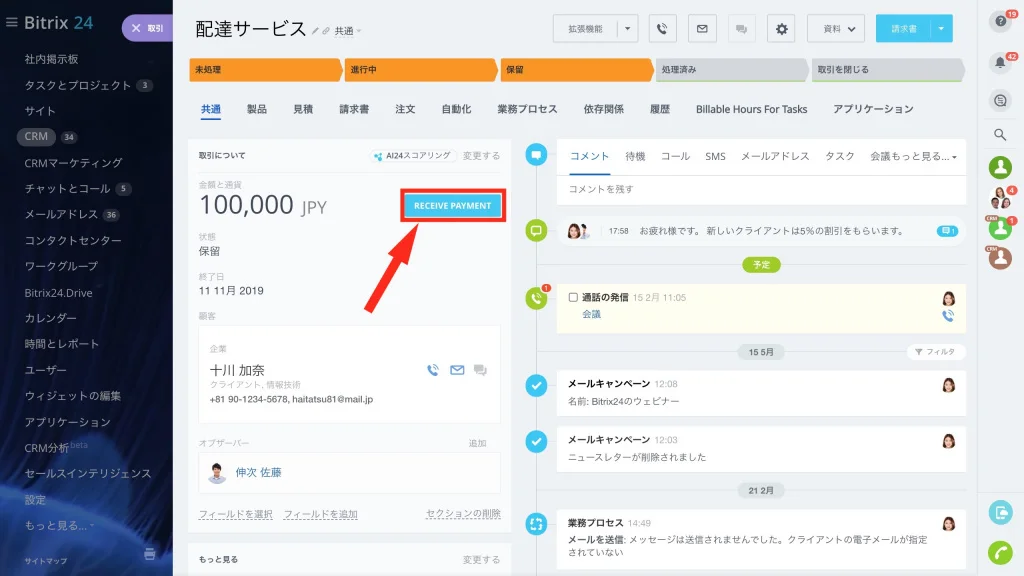Open CRM in the left sidebar
The width and height of the screenshot is (1024, 576).
click(36, 136)
